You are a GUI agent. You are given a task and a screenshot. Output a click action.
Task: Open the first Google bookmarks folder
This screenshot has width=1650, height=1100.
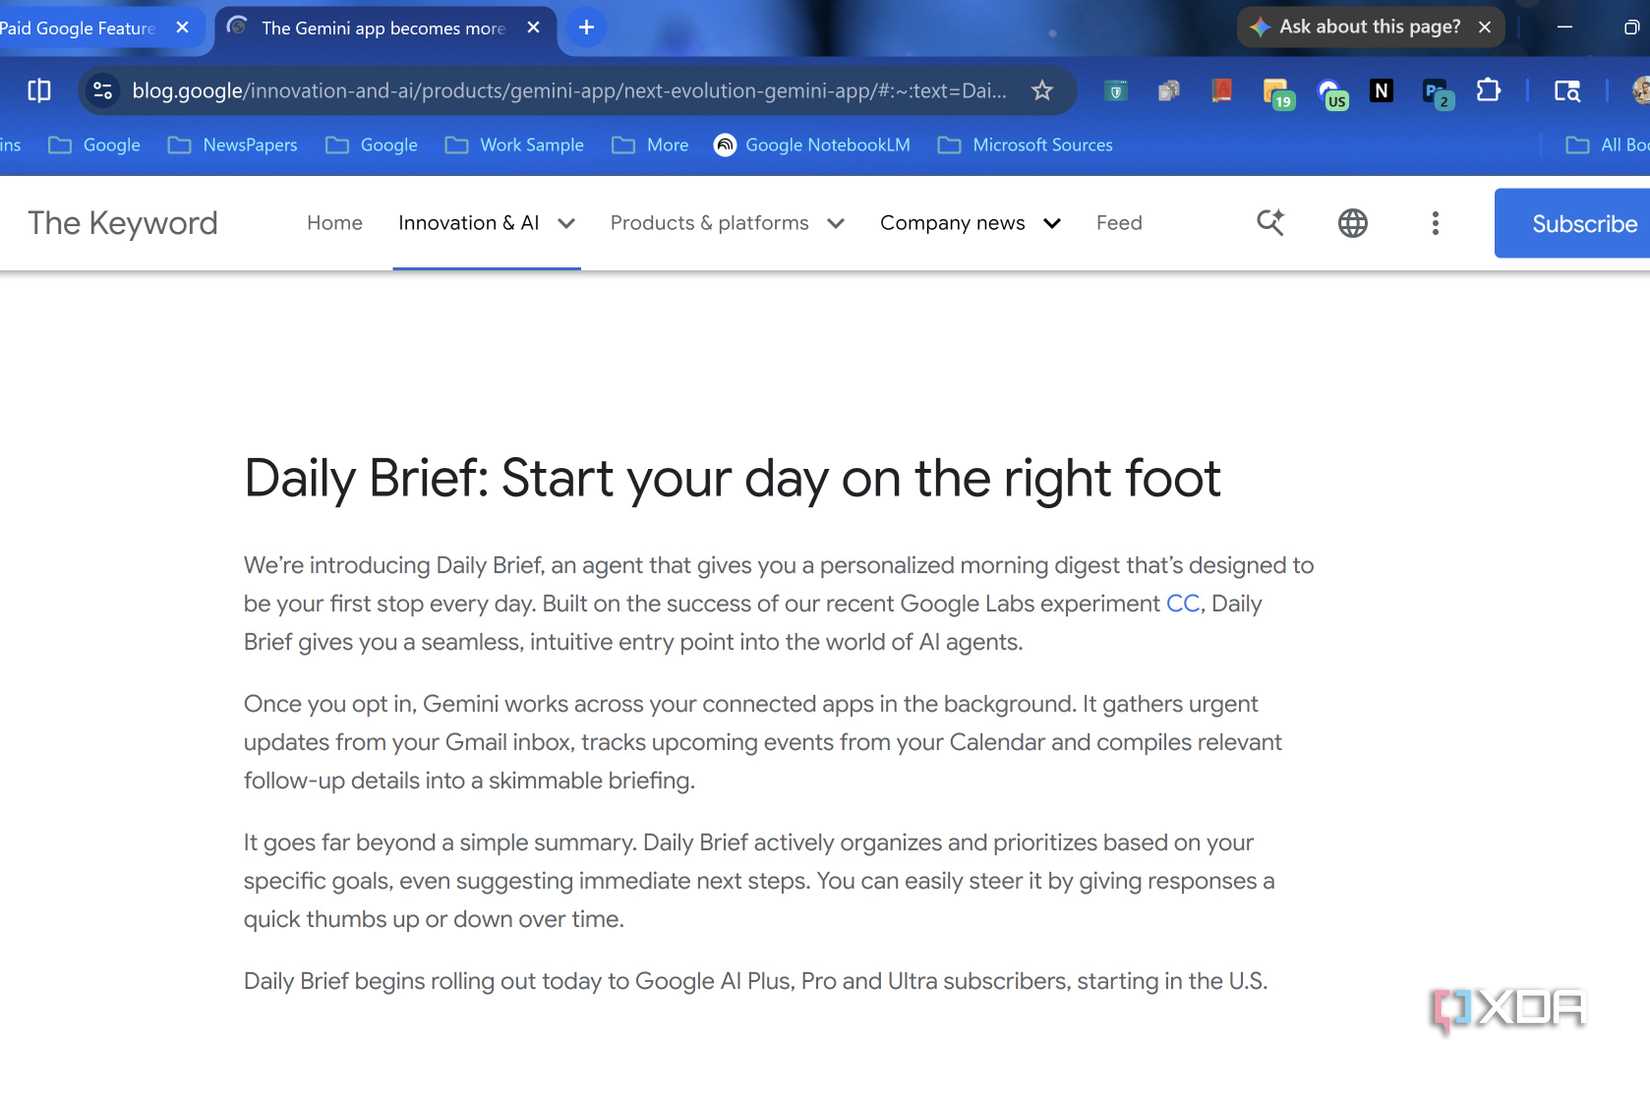point(95,145)
